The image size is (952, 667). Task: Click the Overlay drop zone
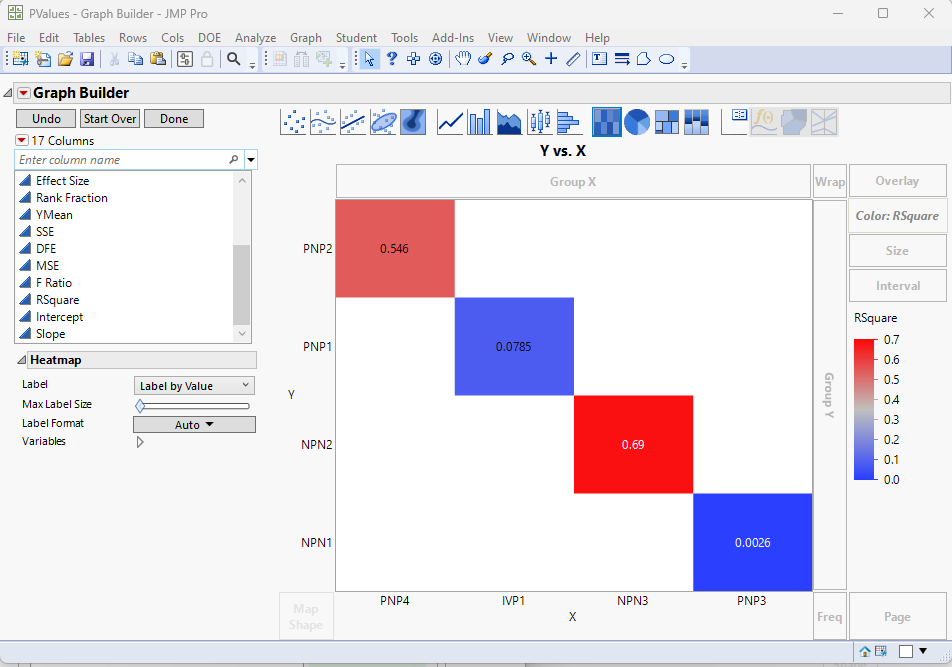(x=897, y=181)
